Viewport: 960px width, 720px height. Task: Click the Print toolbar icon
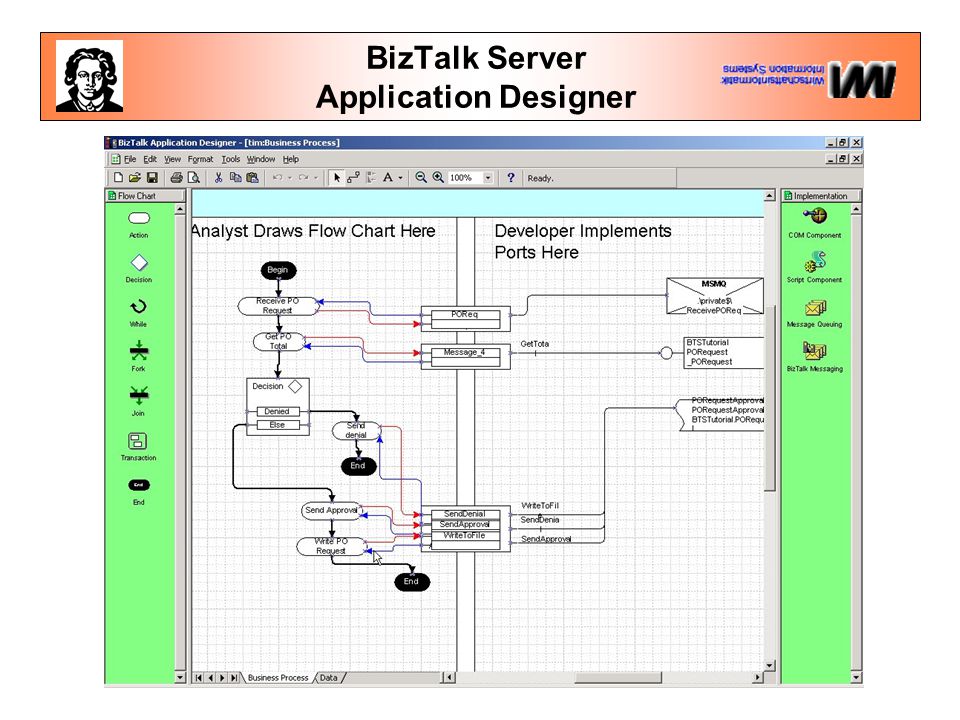(176, 178)
